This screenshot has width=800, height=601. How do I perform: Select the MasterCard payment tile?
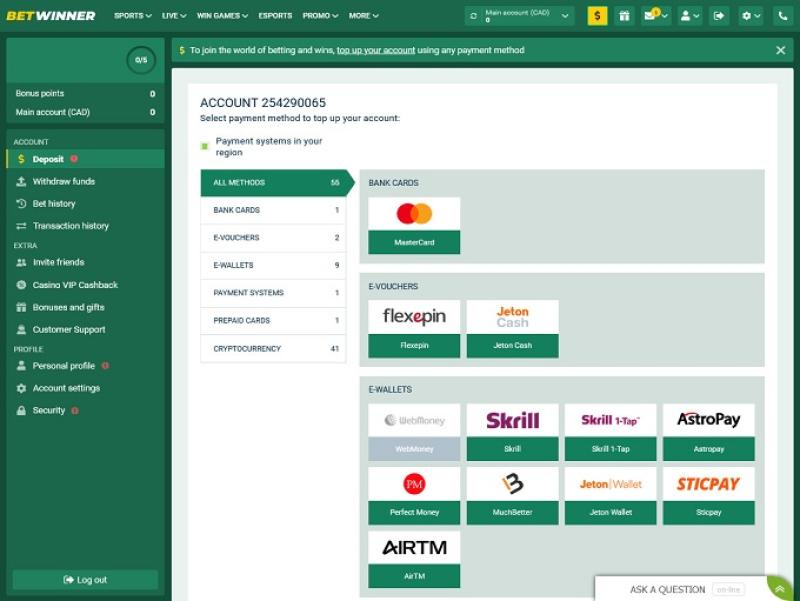(414, 225)
